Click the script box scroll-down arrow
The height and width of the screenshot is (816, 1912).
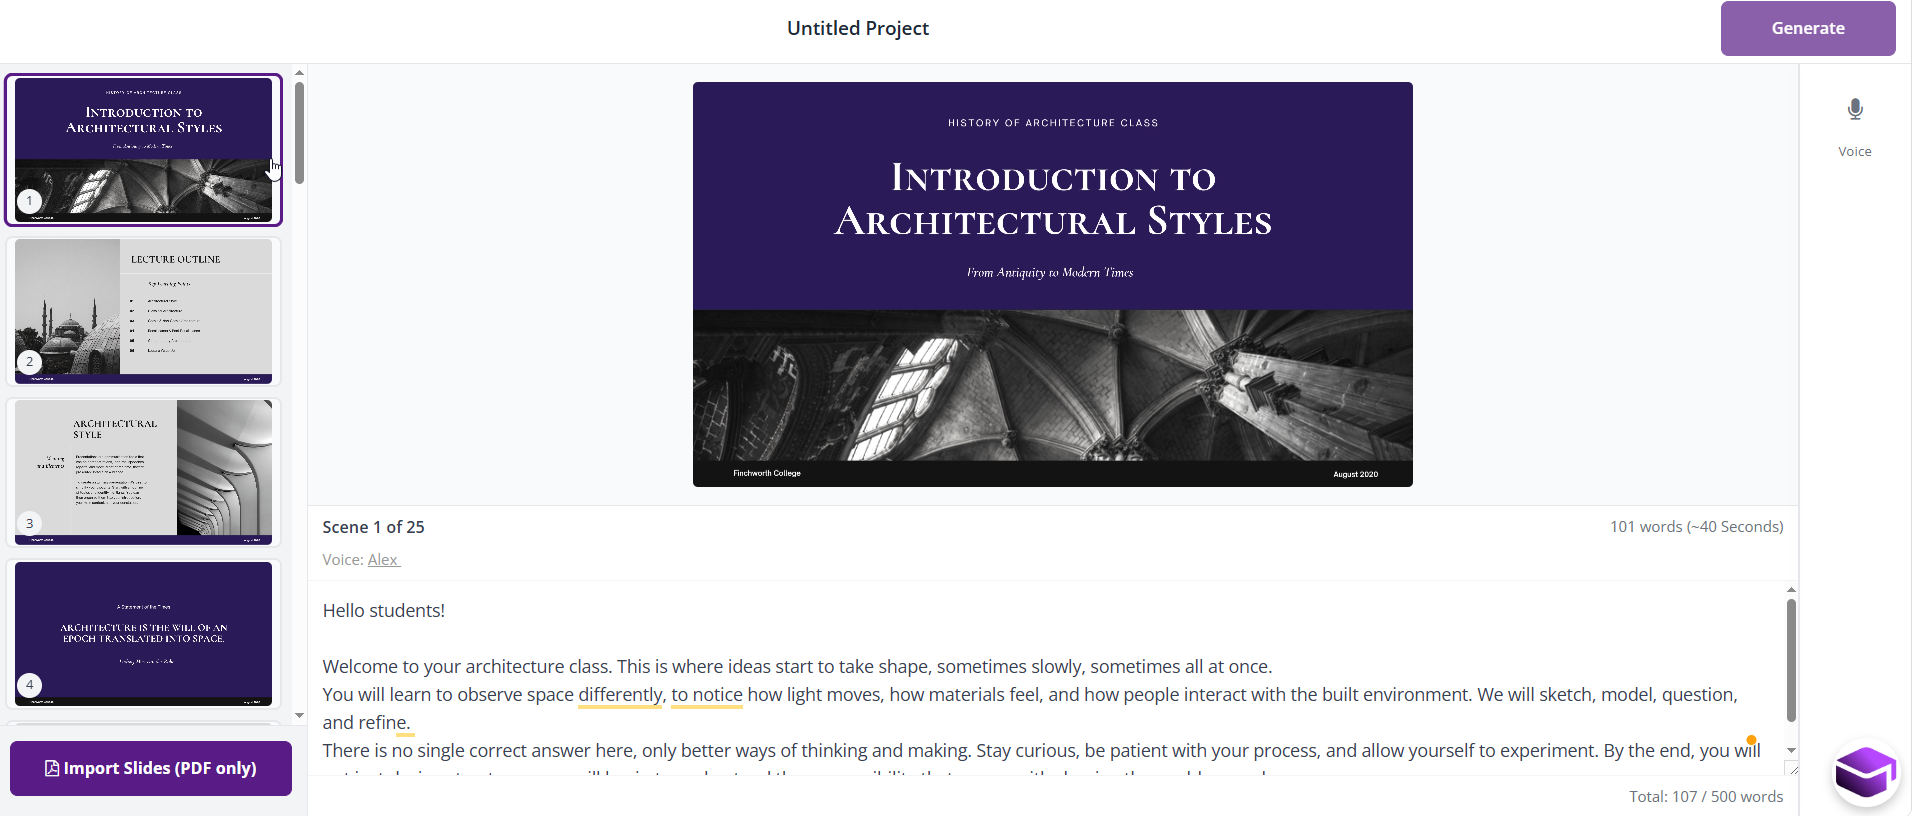1791,750
